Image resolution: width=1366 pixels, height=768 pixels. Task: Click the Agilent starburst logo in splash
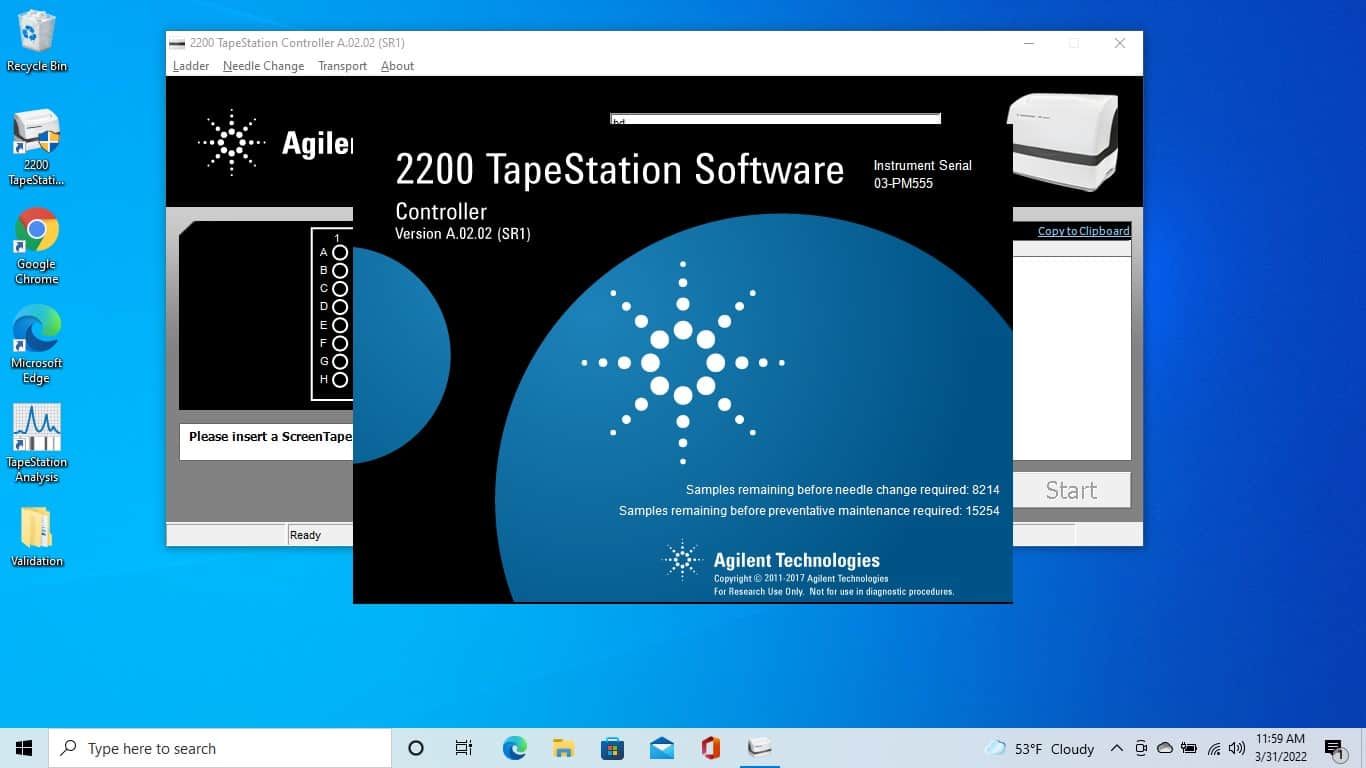[x=683, y=363]
